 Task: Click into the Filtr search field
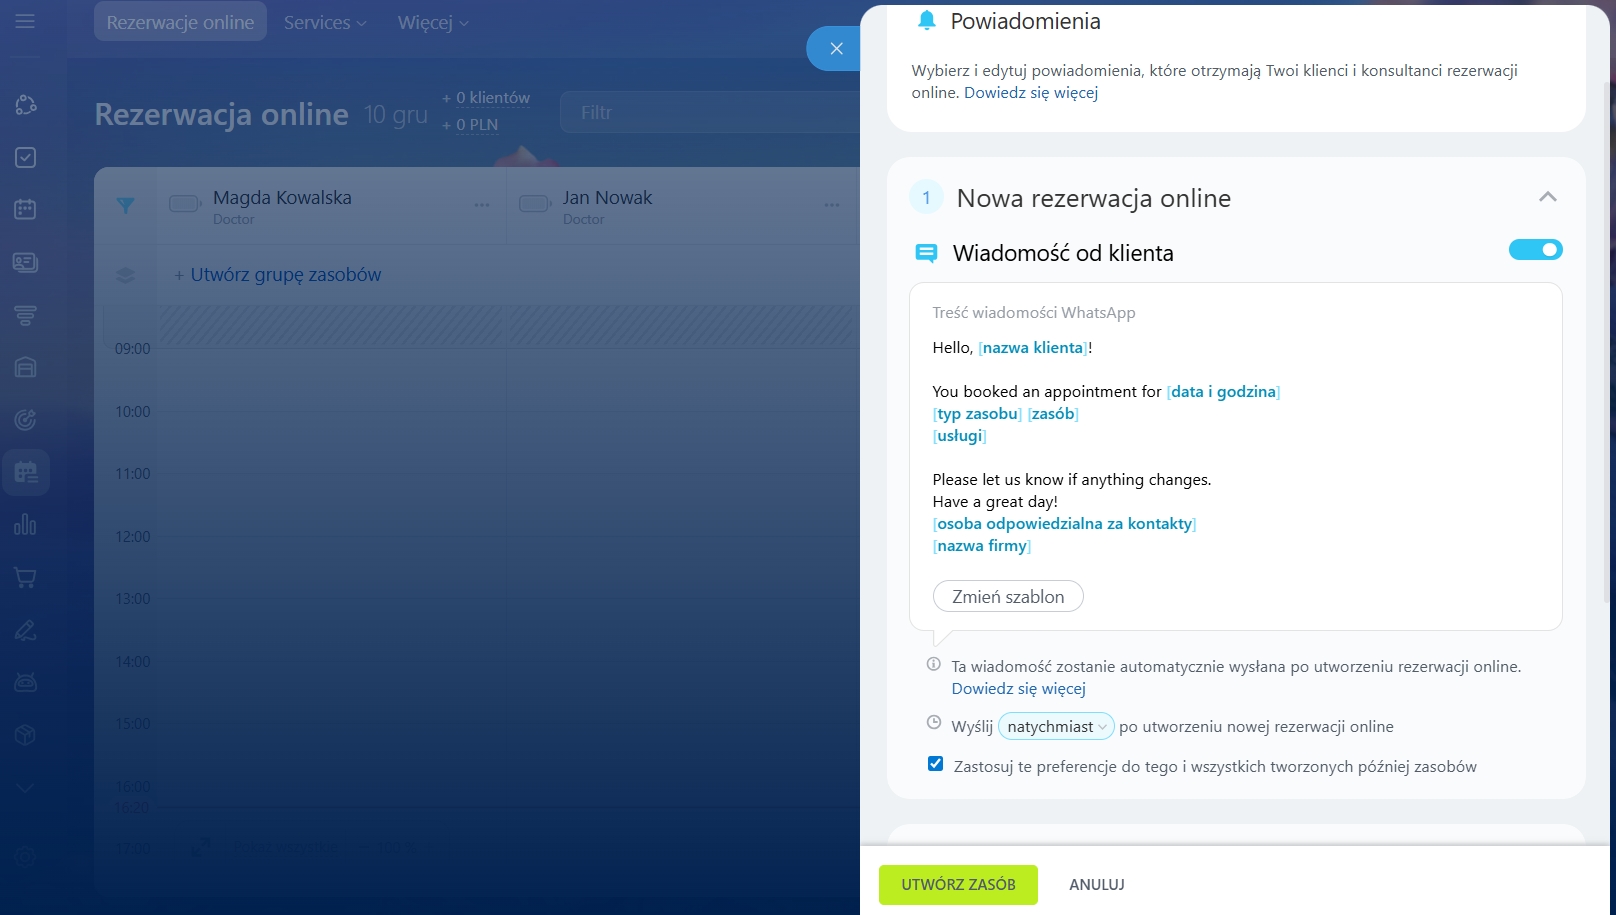(x=710, y=113)
